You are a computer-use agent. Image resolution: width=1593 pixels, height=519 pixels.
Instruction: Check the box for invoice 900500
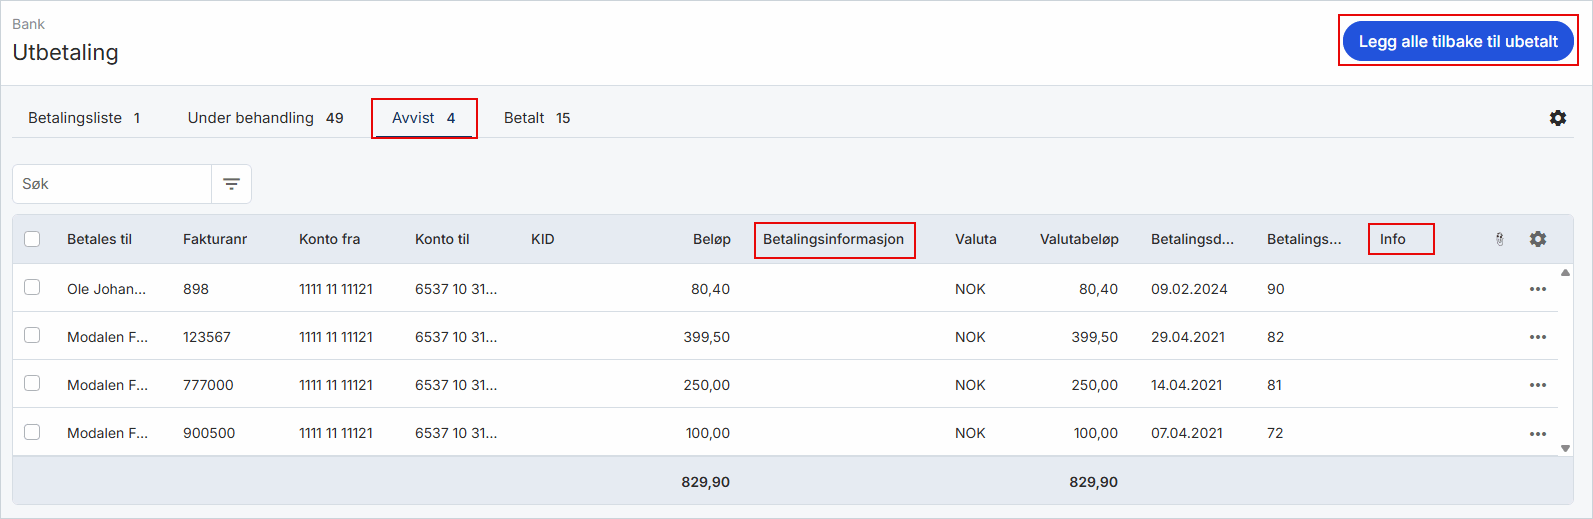[32, 432]
